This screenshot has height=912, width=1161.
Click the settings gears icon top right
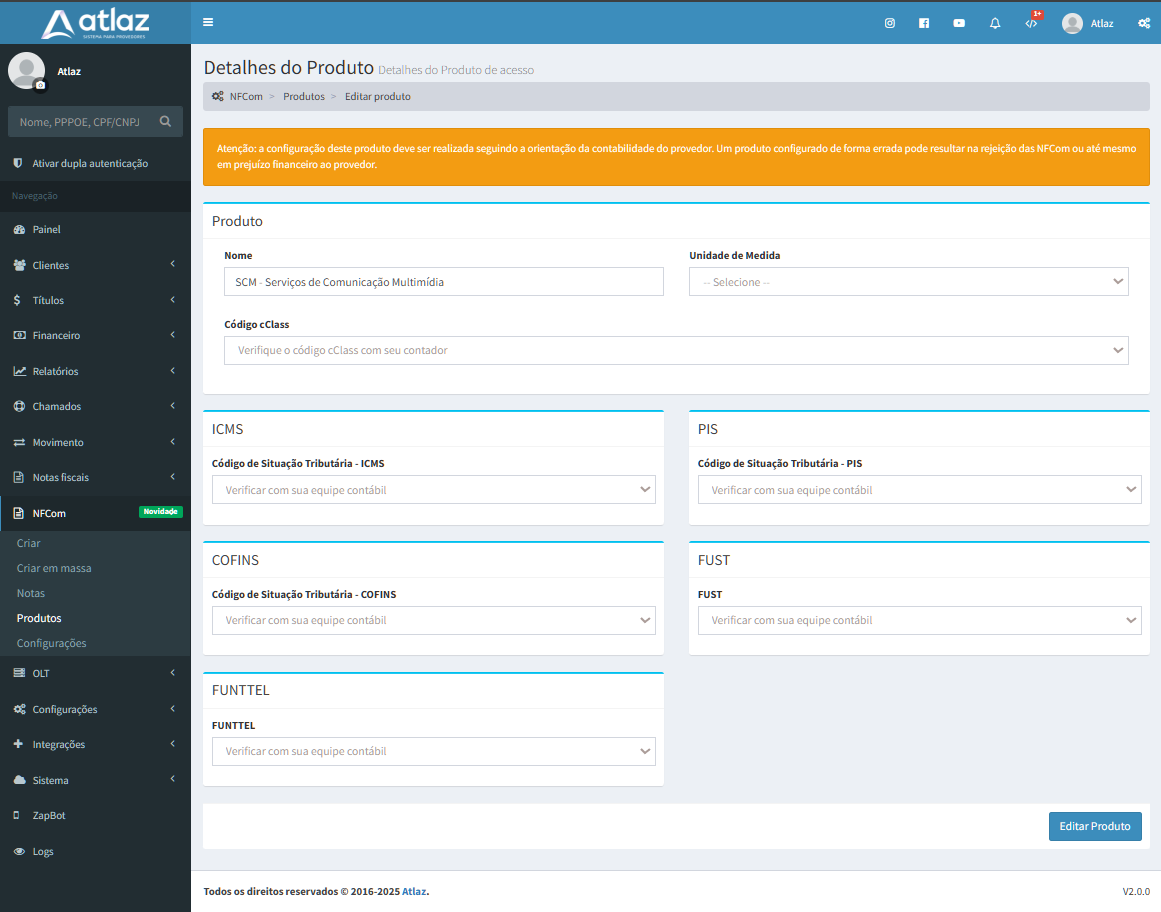(1144, 23)
